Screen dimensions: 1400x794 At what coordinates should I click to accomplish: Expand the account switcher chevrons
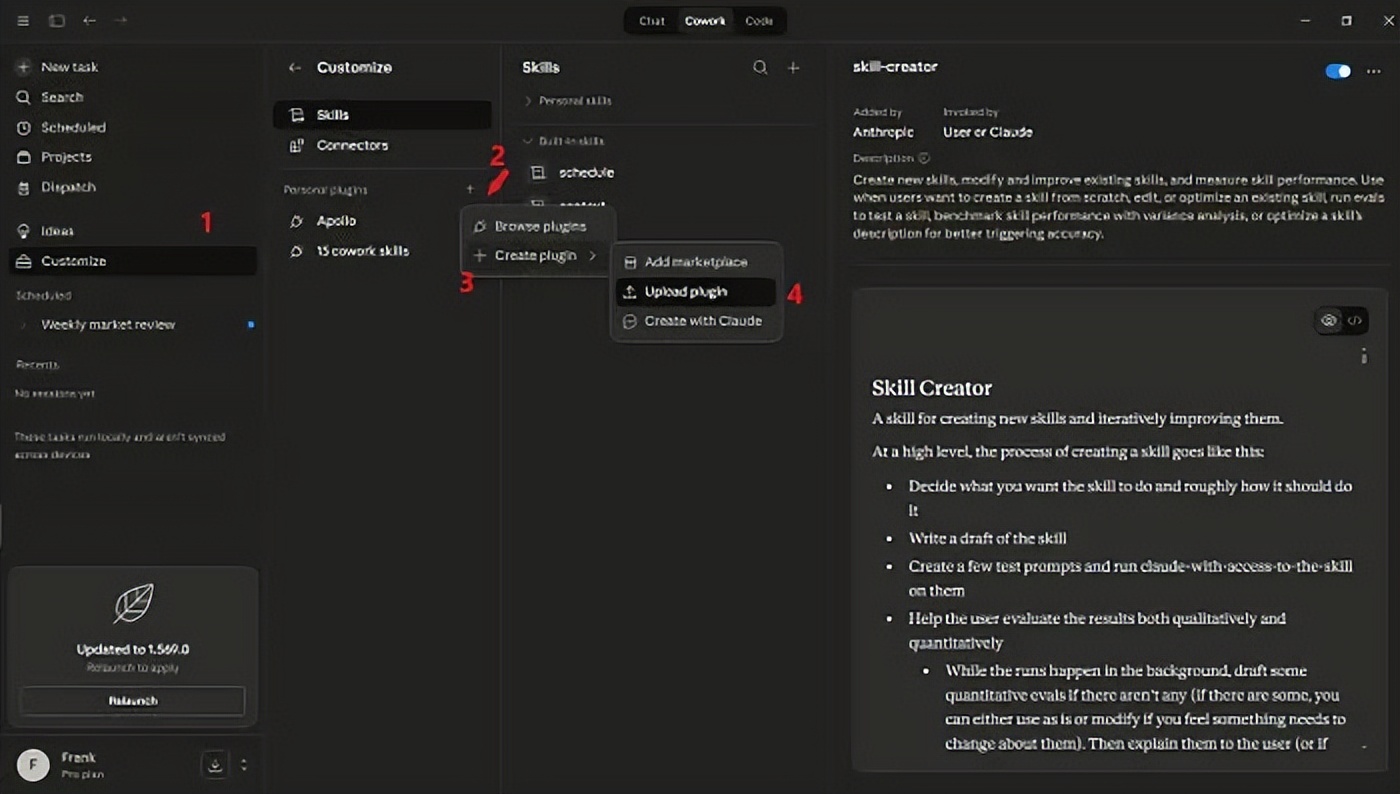tap(244, 765)
